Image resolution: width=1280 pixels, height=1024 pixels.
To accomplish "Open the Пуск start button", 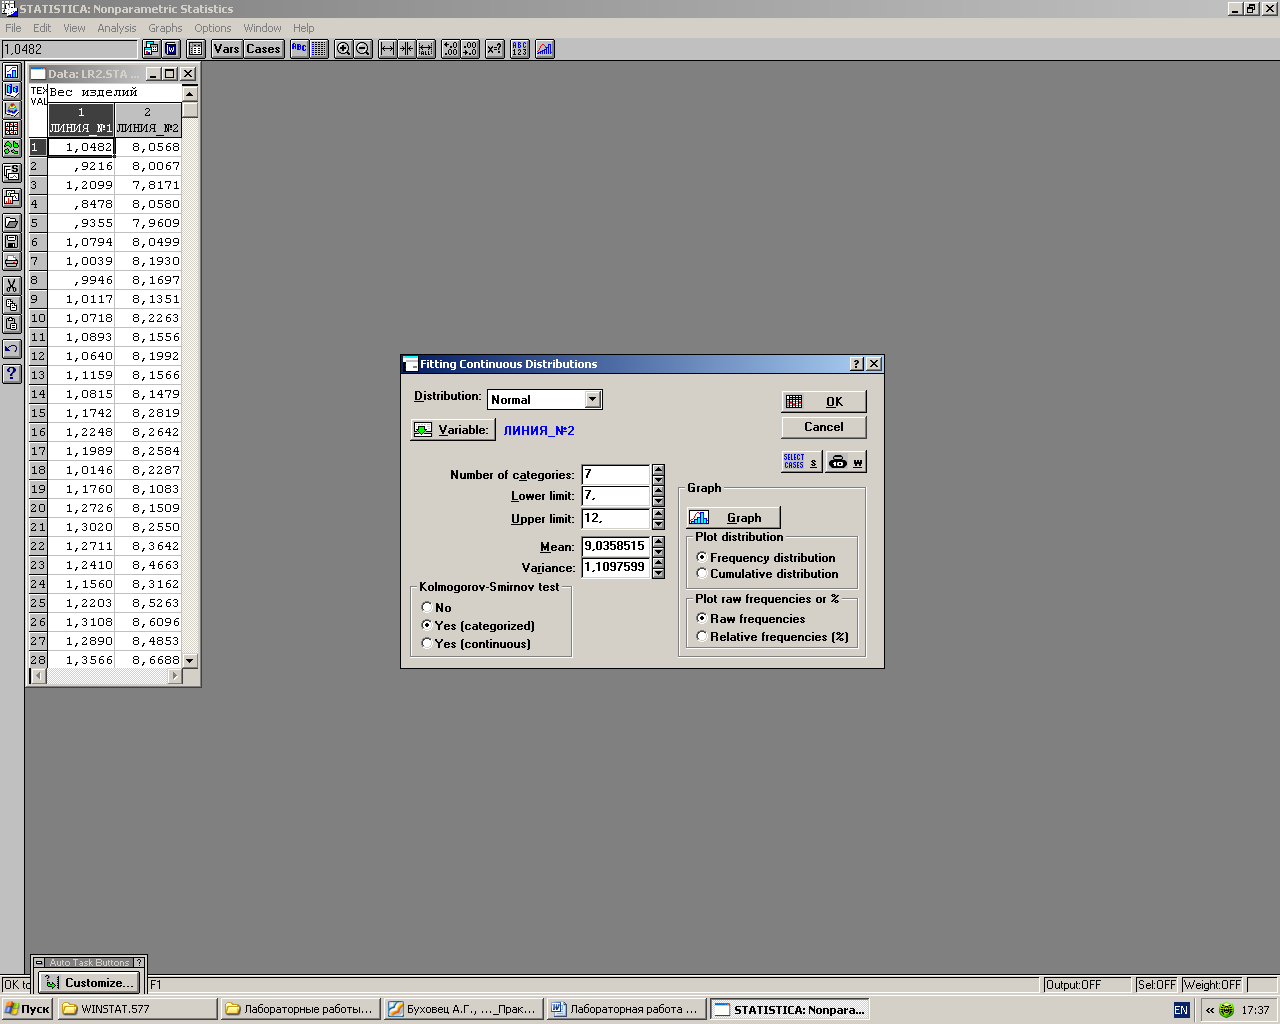I will 27,1009.
